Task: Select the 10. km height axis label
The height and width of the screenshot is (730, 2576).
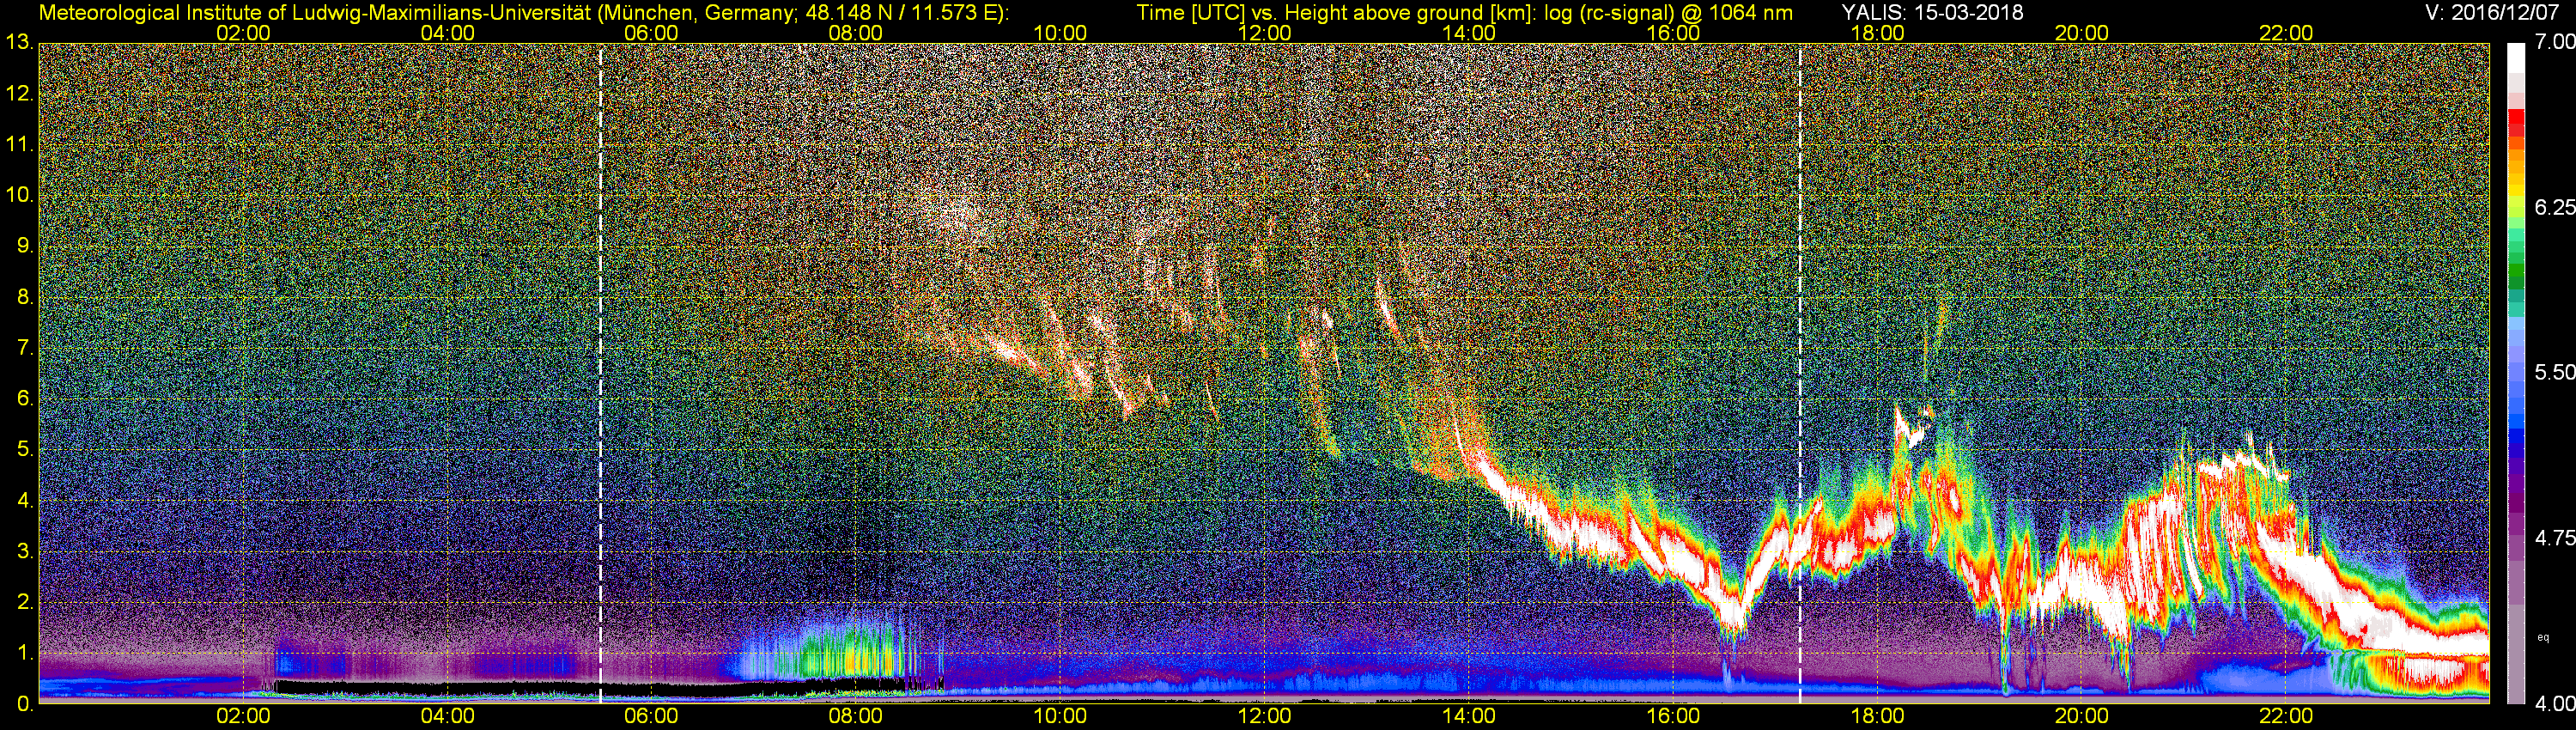Action: [x=19, y=195]
